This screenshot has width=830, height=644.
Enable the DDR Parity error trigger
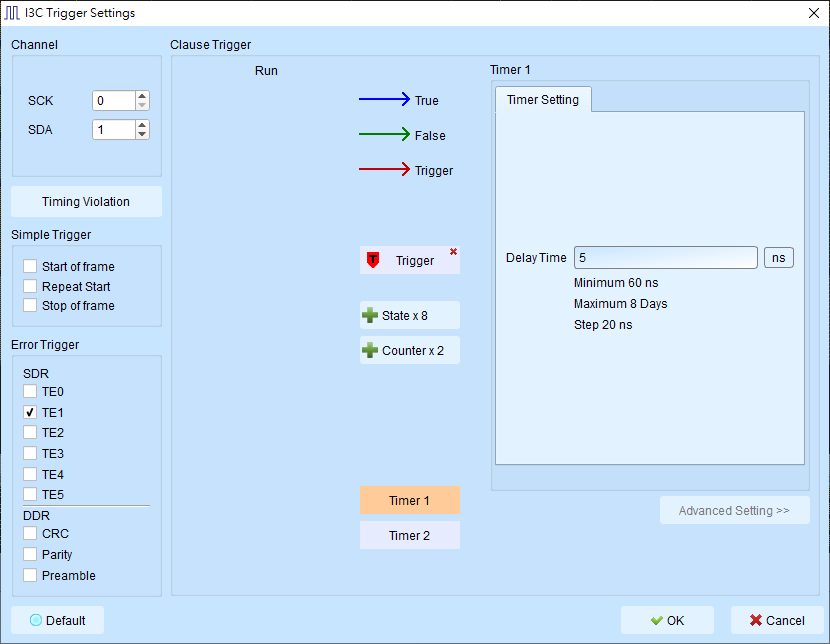pyautogui.click(x=30, y=554)
